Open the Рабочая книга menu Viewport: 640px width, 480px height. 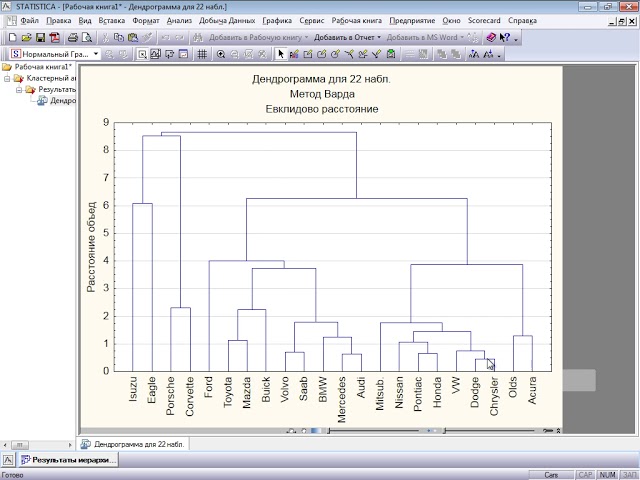(356, 21)
